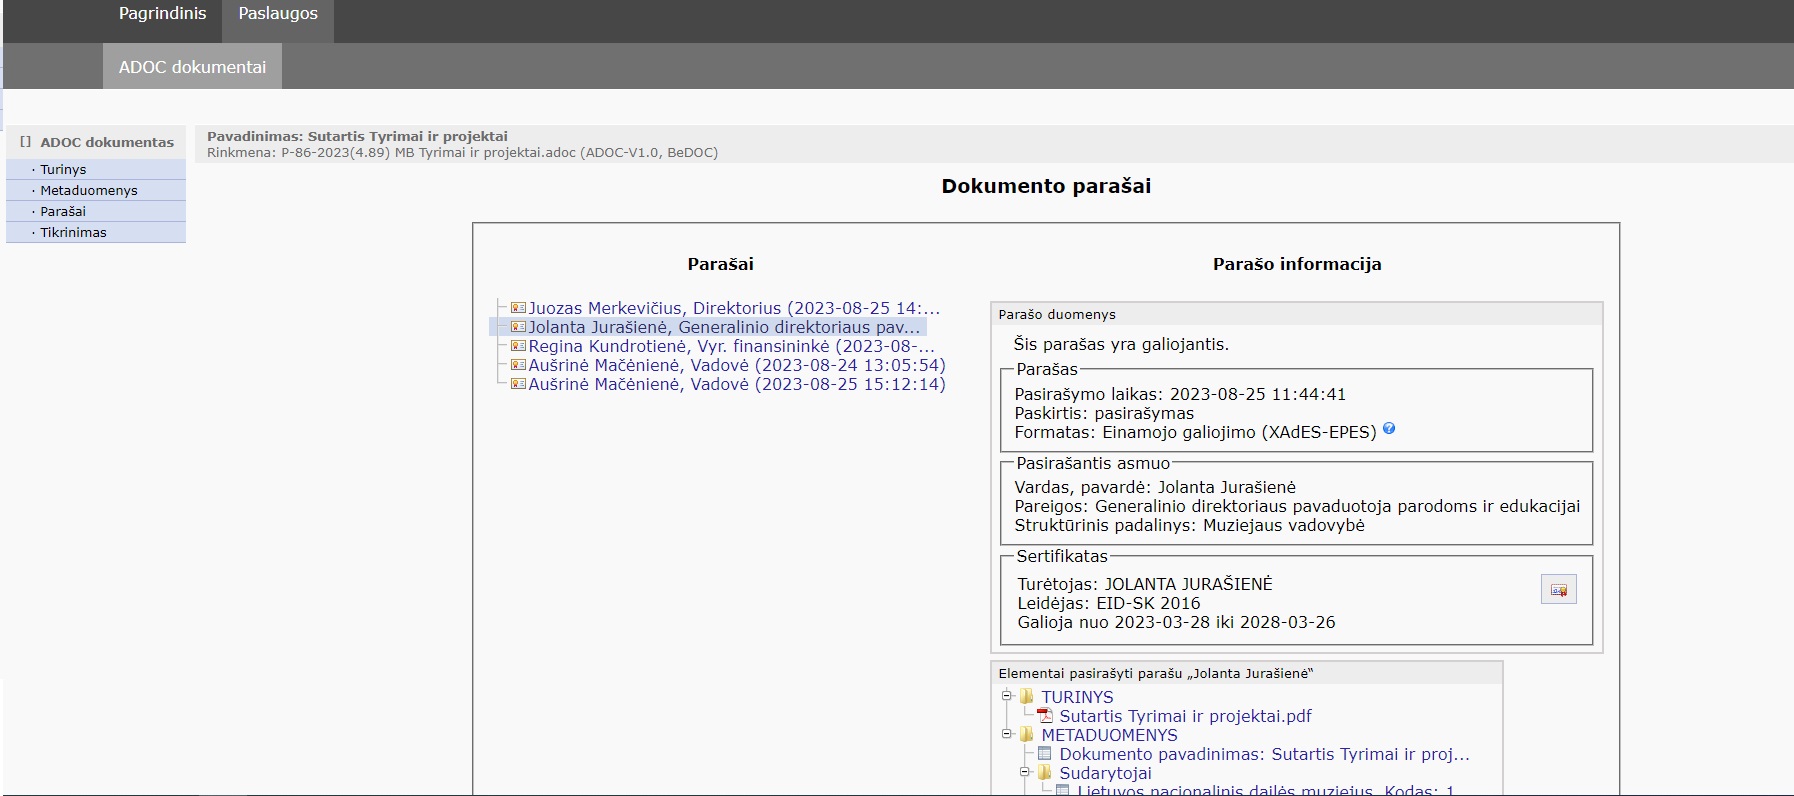
Task: Click the blue help icon beside XAdES-EPES
Action: [x=1389, y=429]
